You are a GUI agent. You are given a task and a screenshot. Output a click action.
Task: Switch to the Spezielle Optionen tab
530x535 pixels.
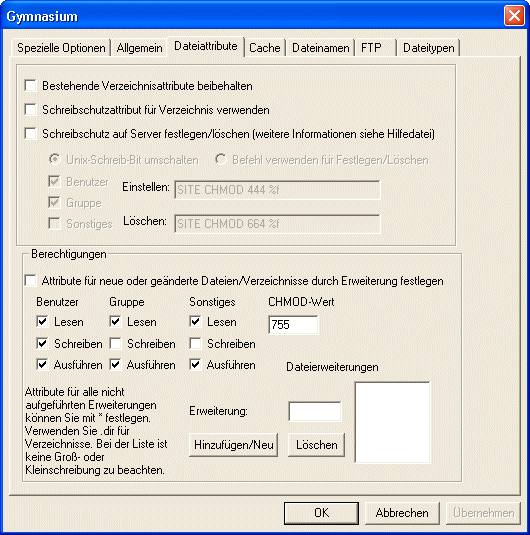pos(61,48)
